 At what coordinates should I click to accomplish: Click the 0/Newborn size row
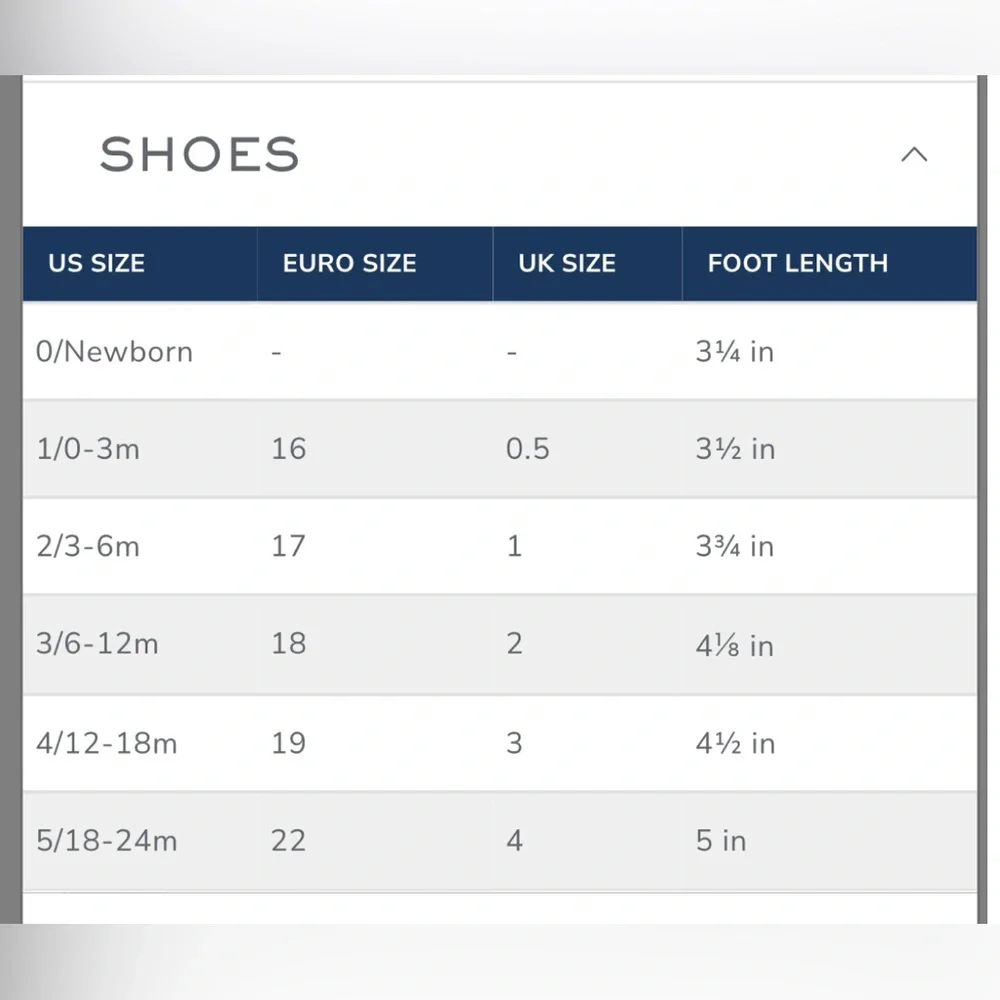point(499,351)
